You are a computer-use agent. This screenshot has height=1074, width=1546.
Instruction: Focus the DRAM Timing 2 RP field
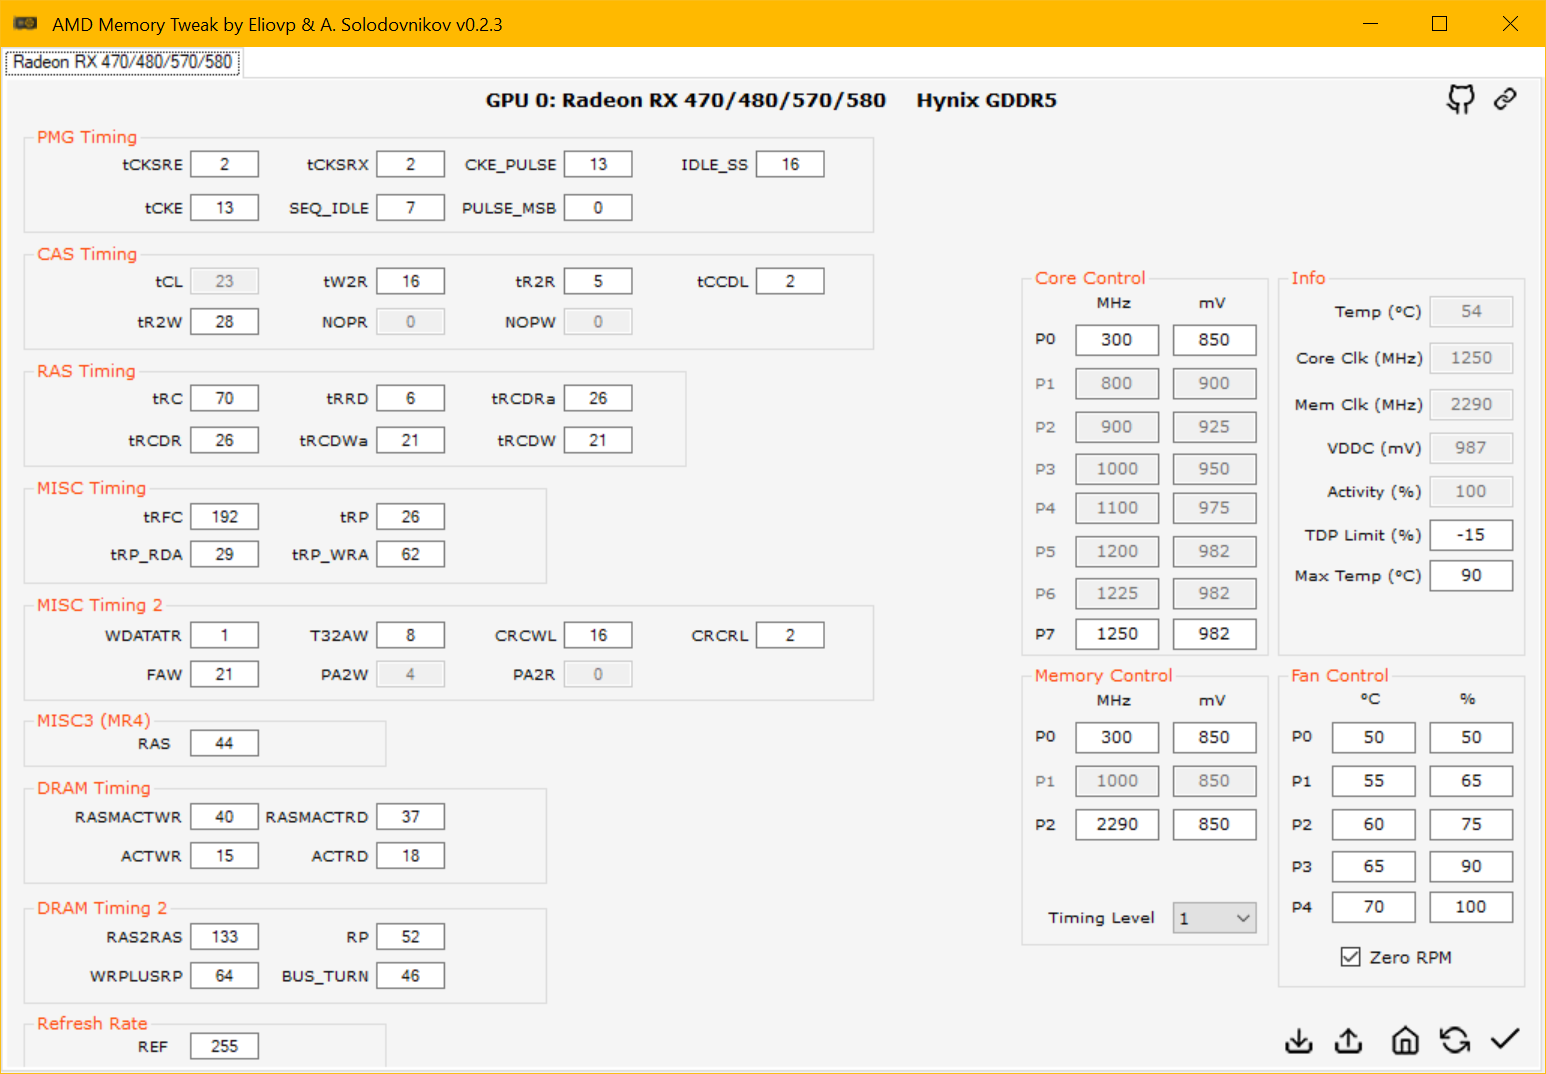[411, 936]
